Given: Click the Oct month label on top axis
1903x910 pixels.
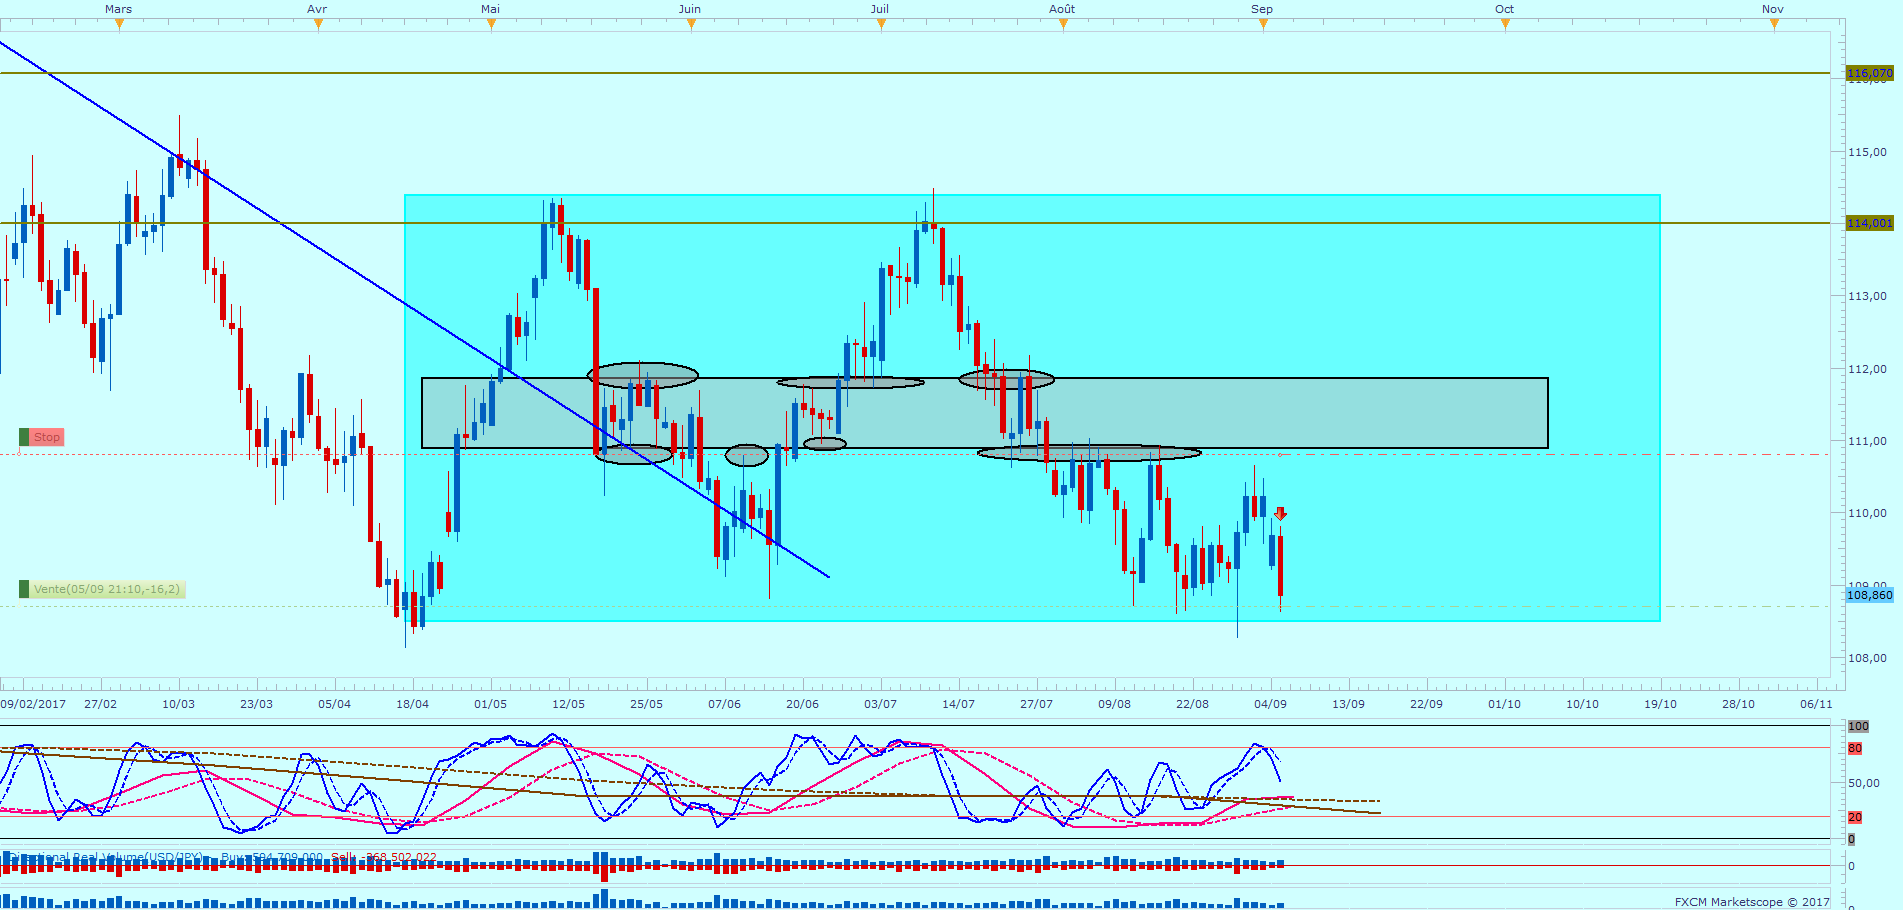Looking at the screenshot, I should pos(1504,9).
